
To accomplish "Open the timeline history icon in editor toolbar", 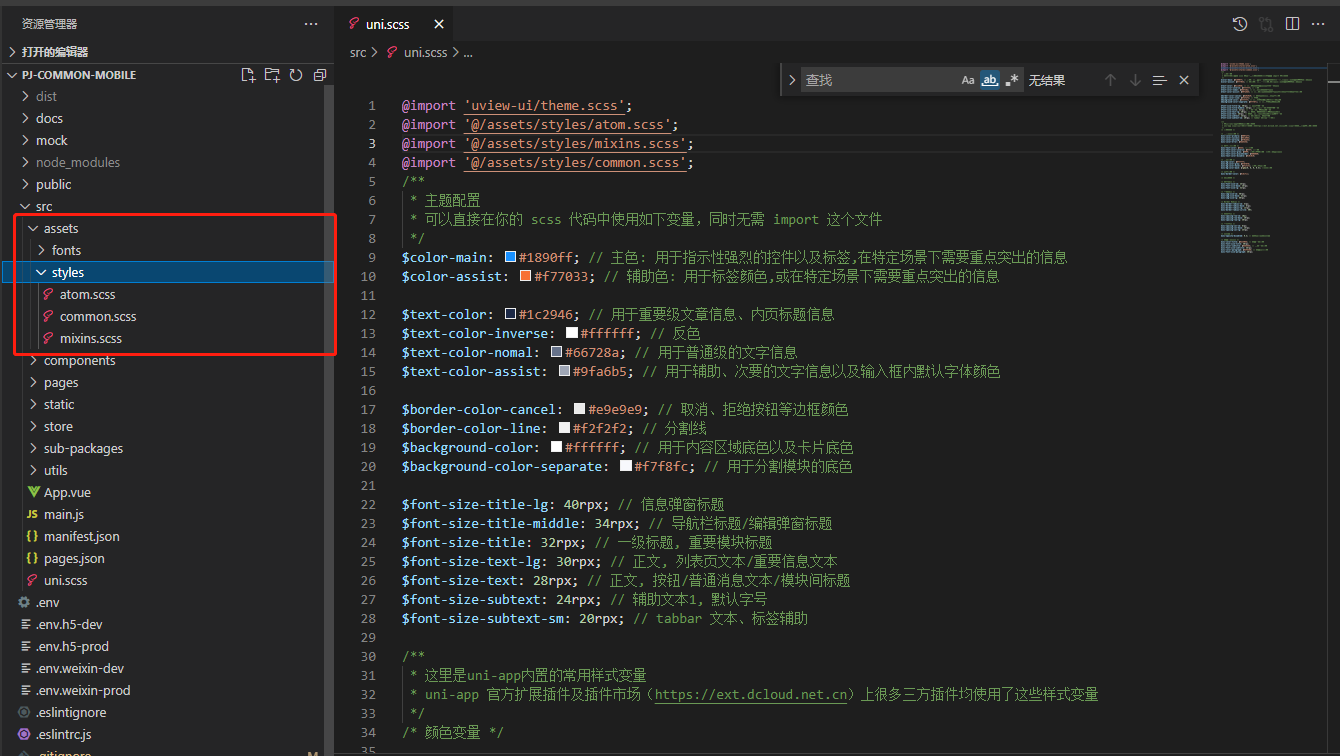I will (x=1240, y=24).
